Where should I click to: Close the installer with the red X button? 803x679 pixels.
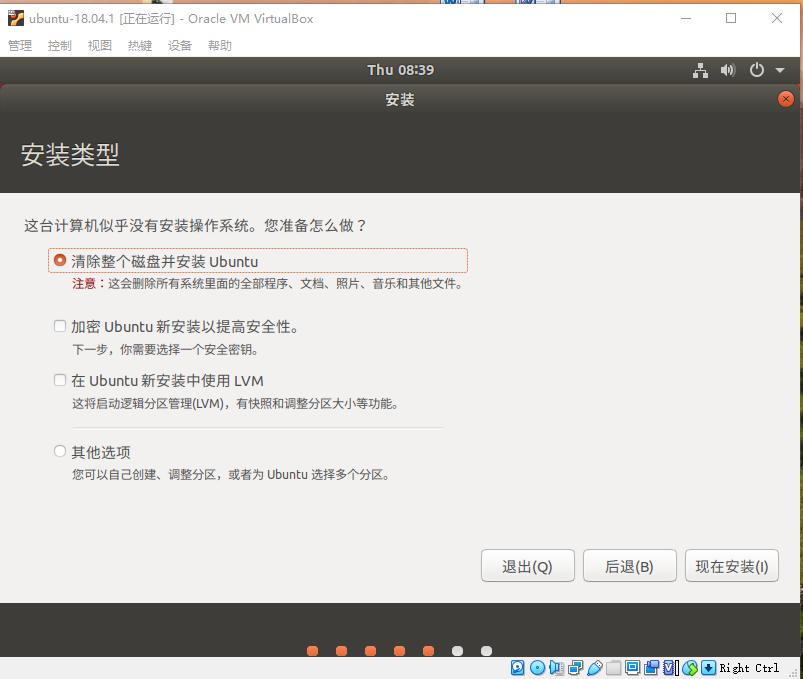pos(786,99)
